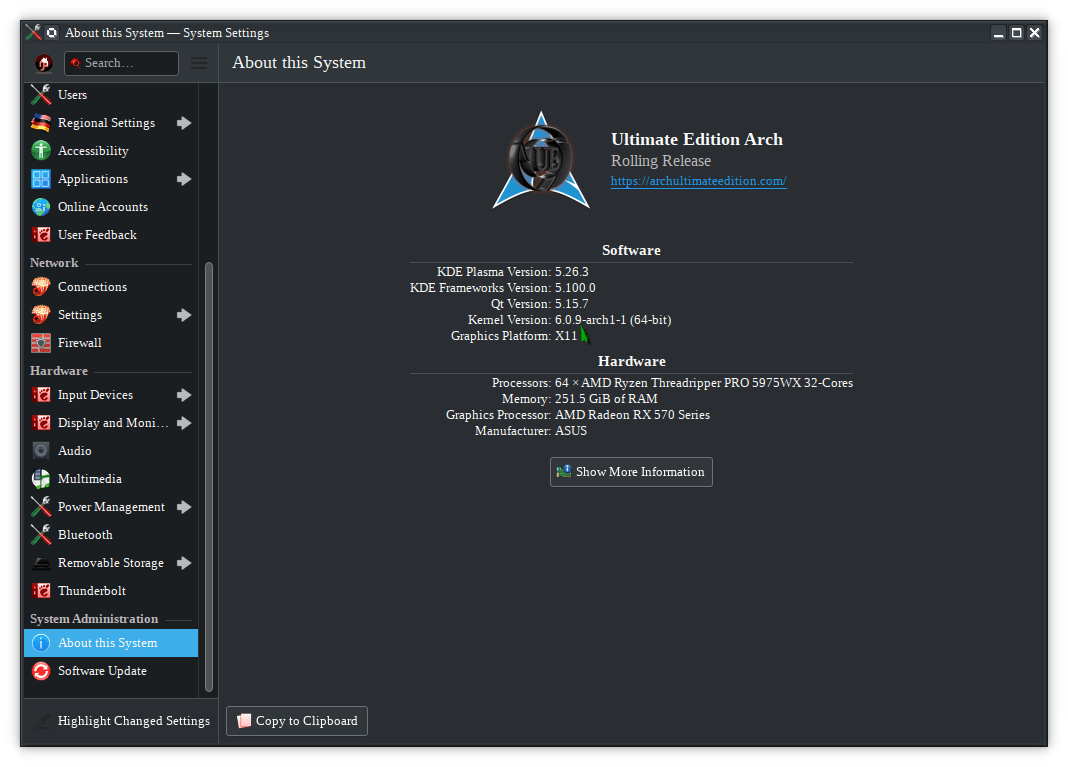Image resolution: width=1068 pixels, height=767 pixels.
Task: Select the Software Update label in sidebar
Action: tap(102, 670)
